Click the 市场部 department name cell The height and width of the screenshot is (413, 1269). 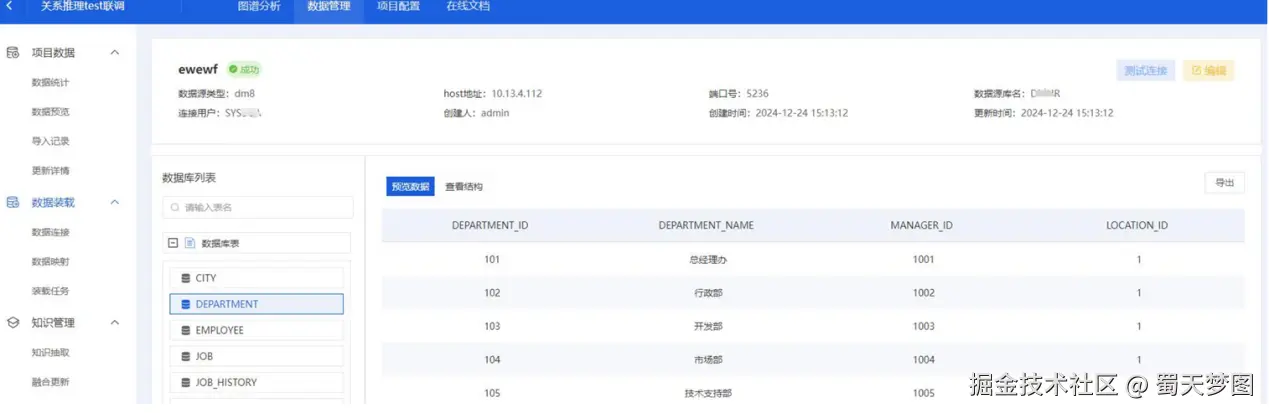click(708, 360)
